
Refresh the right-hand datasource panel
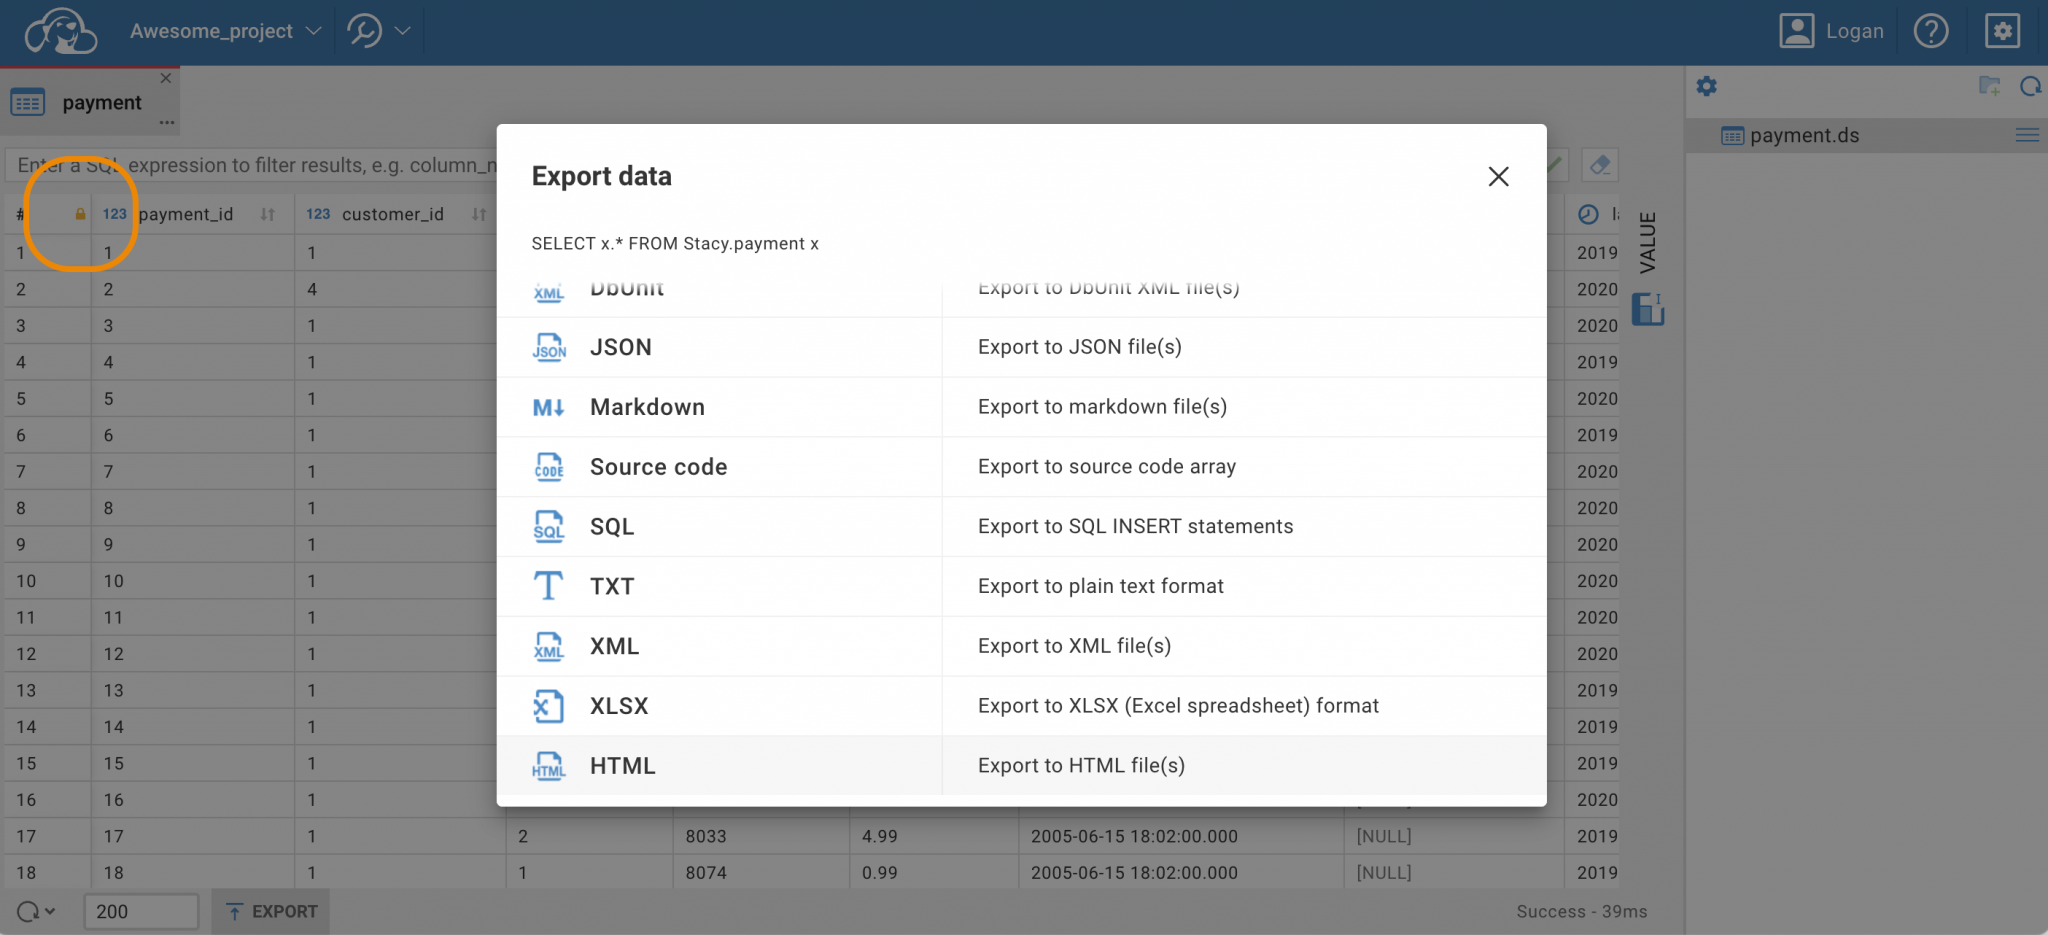2032,86
